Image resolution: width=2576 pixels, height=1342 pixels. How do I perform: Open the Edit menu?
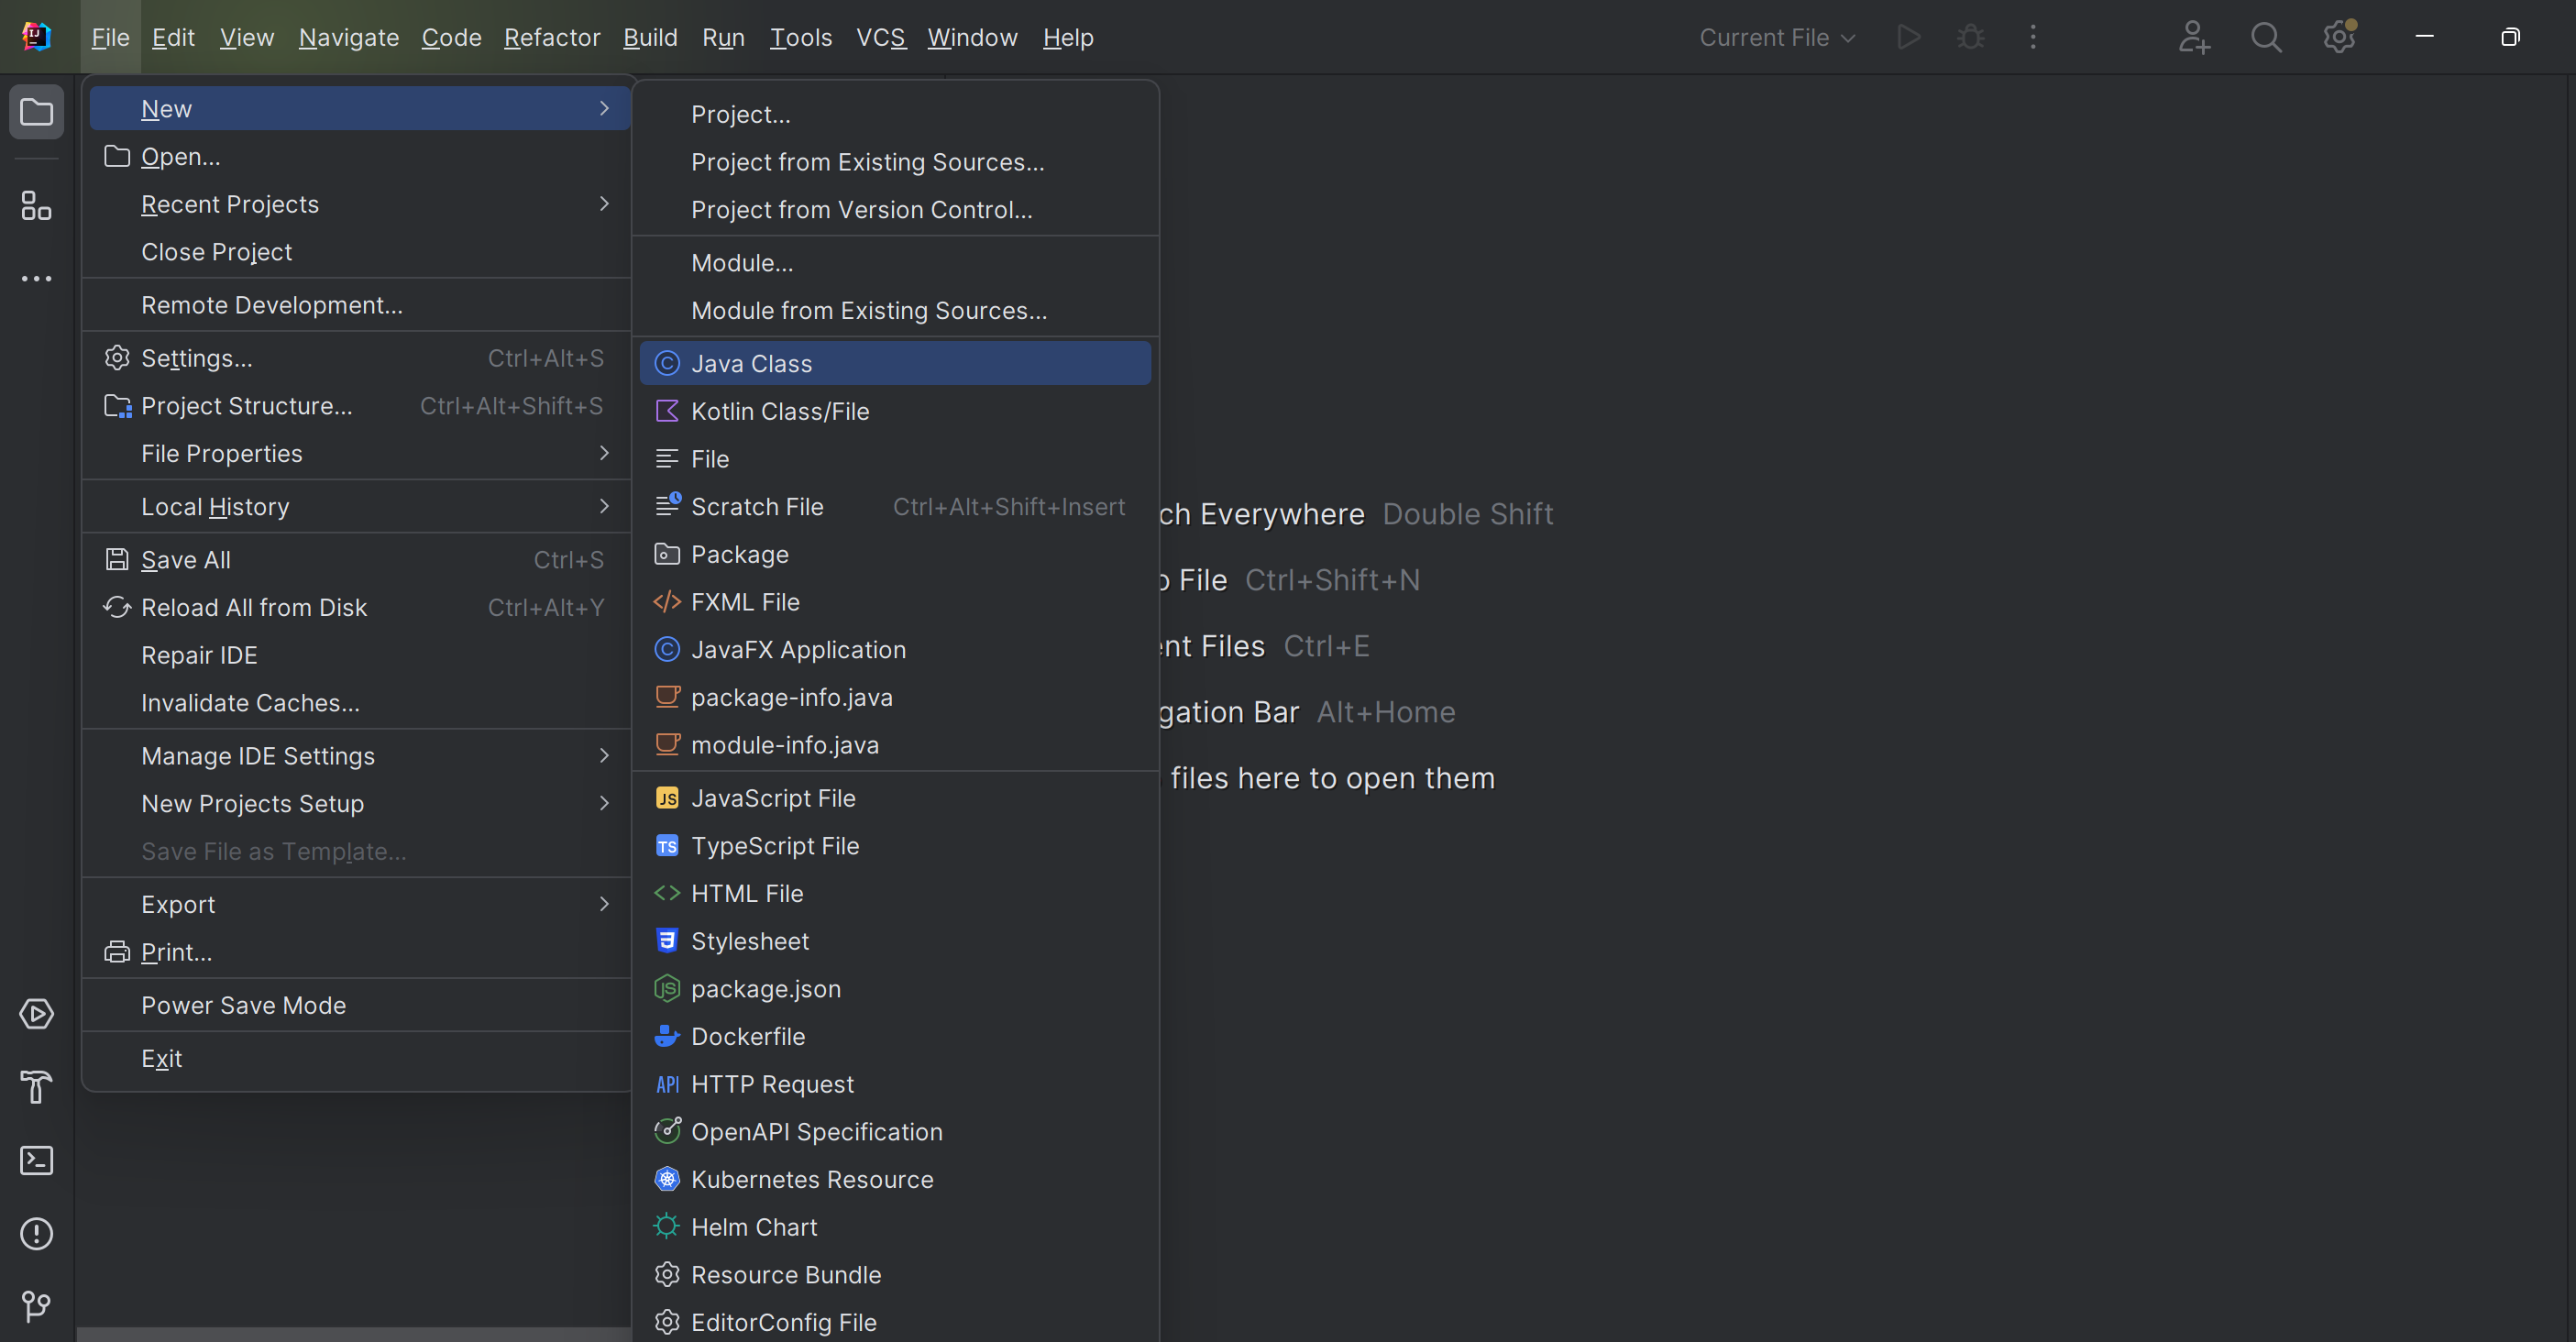click(x=173, y=37)
